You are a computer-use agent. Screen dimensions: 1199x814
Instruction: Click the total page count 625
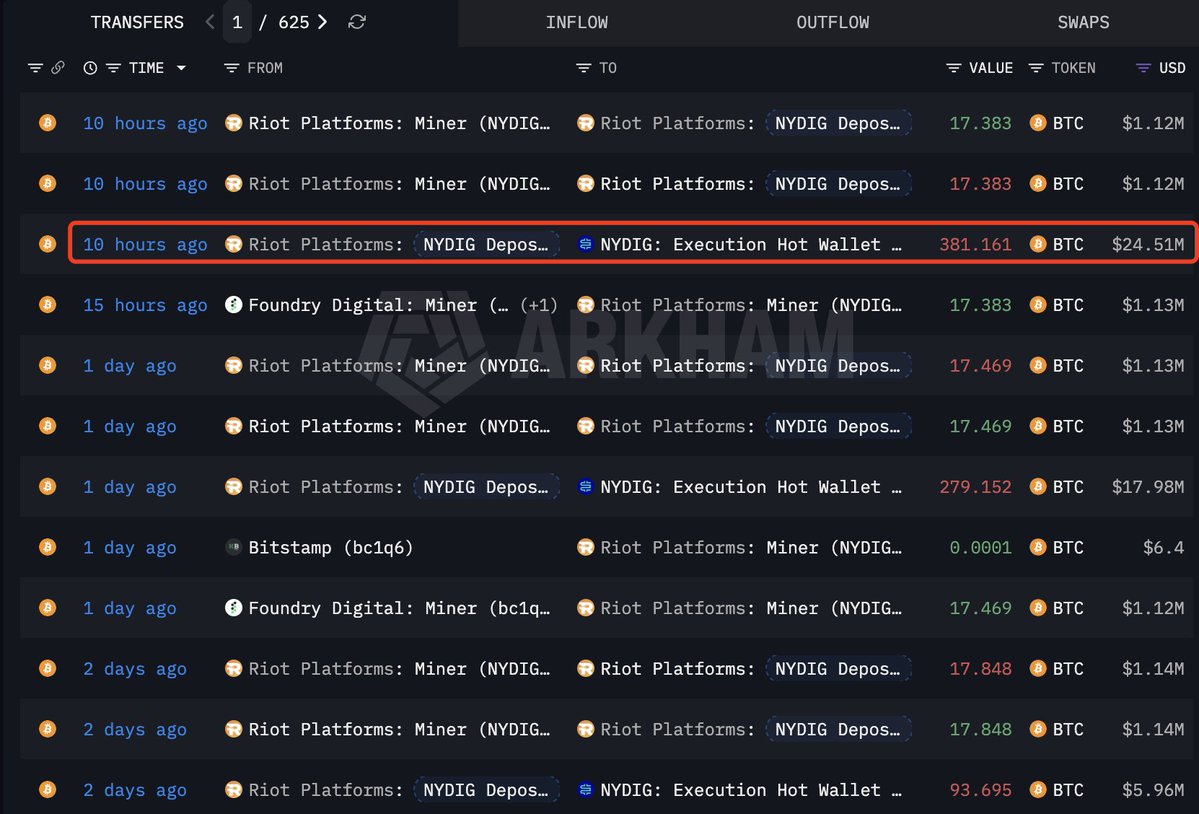(294, 22)
